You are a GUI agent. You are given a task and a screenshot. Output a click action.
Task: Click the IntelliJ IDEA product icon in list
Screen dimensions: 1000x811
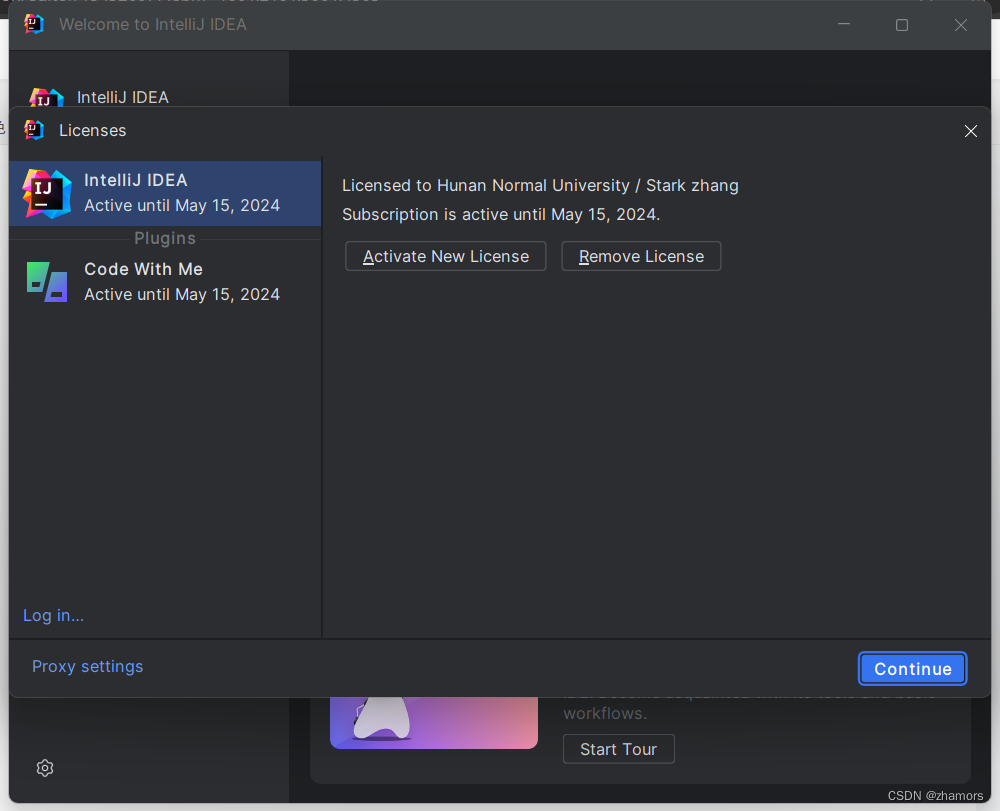click(47, 194)
